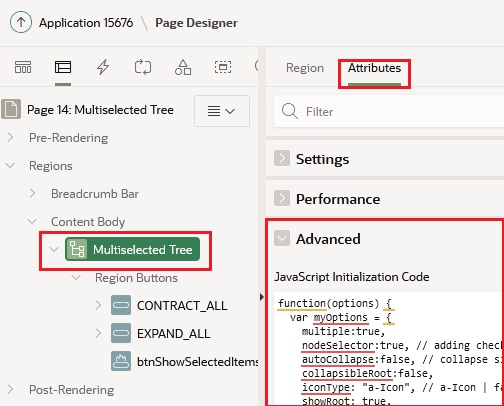The image size is (504, 406).
Task: Select the Rendering tree tab icon
Action: 63,67
